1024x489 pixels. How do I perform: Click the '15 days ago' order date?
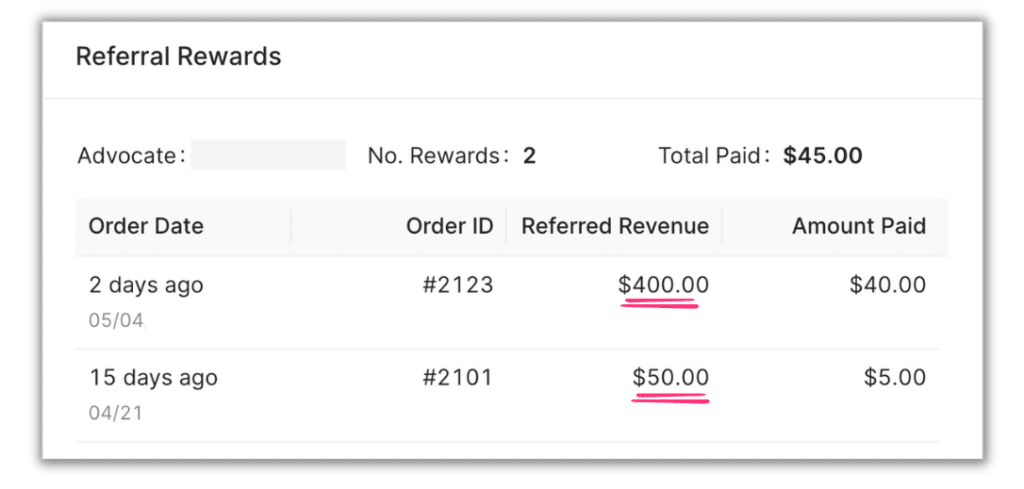pyautogui.click(x=153, y=379)
